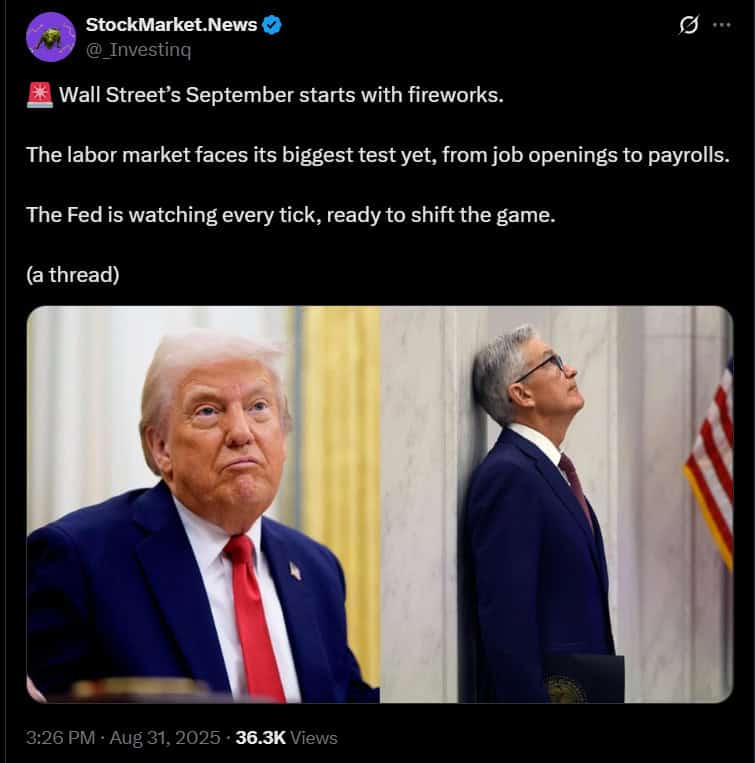
Task: Open the right photo of man against marble wall
Action: 557,504
